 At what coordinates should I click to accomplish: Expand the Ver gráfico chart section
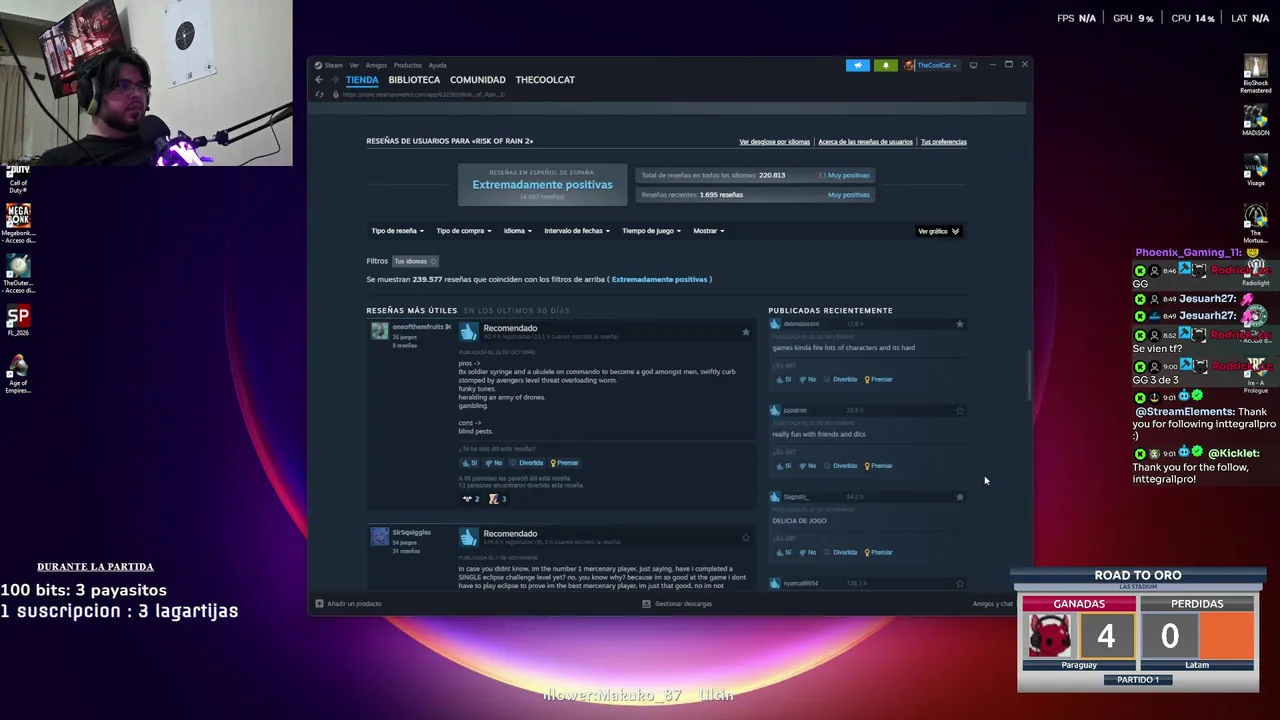tap(939, 231)
